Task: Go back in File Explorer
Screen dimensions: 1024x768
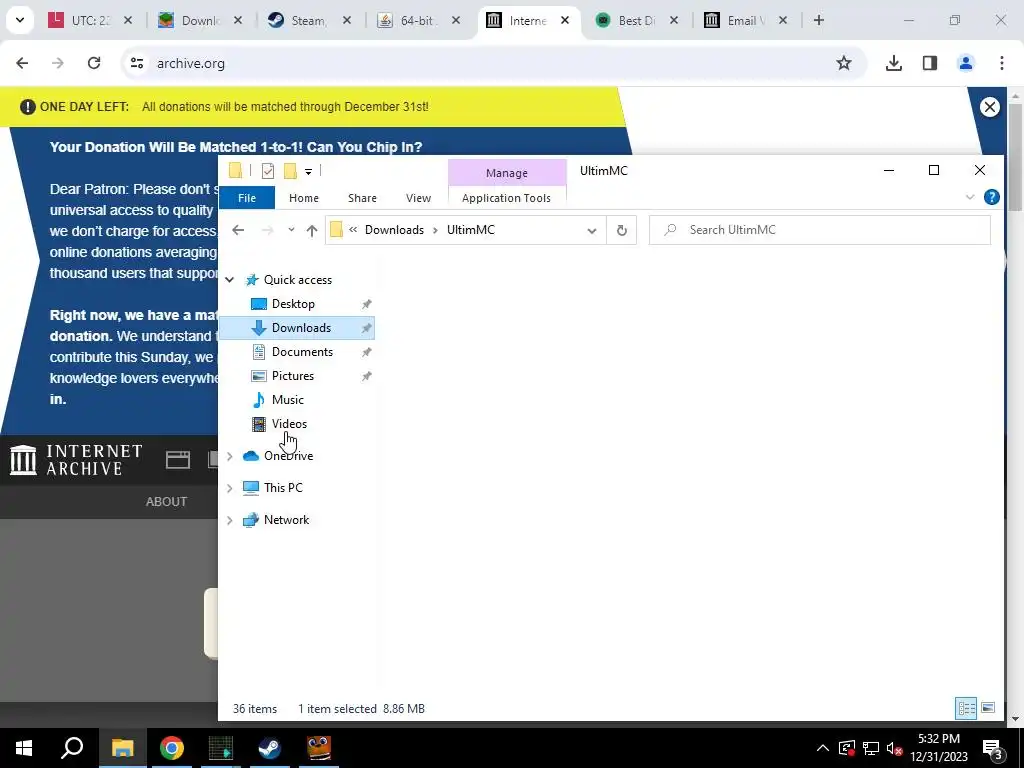Action: pos(238,230)
